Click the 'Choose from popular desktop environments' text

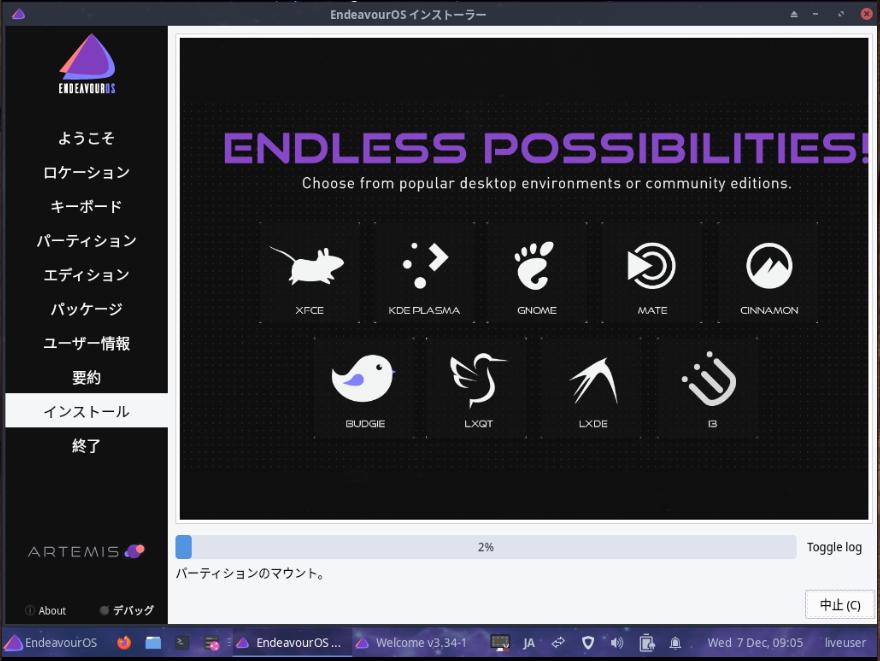546,183
